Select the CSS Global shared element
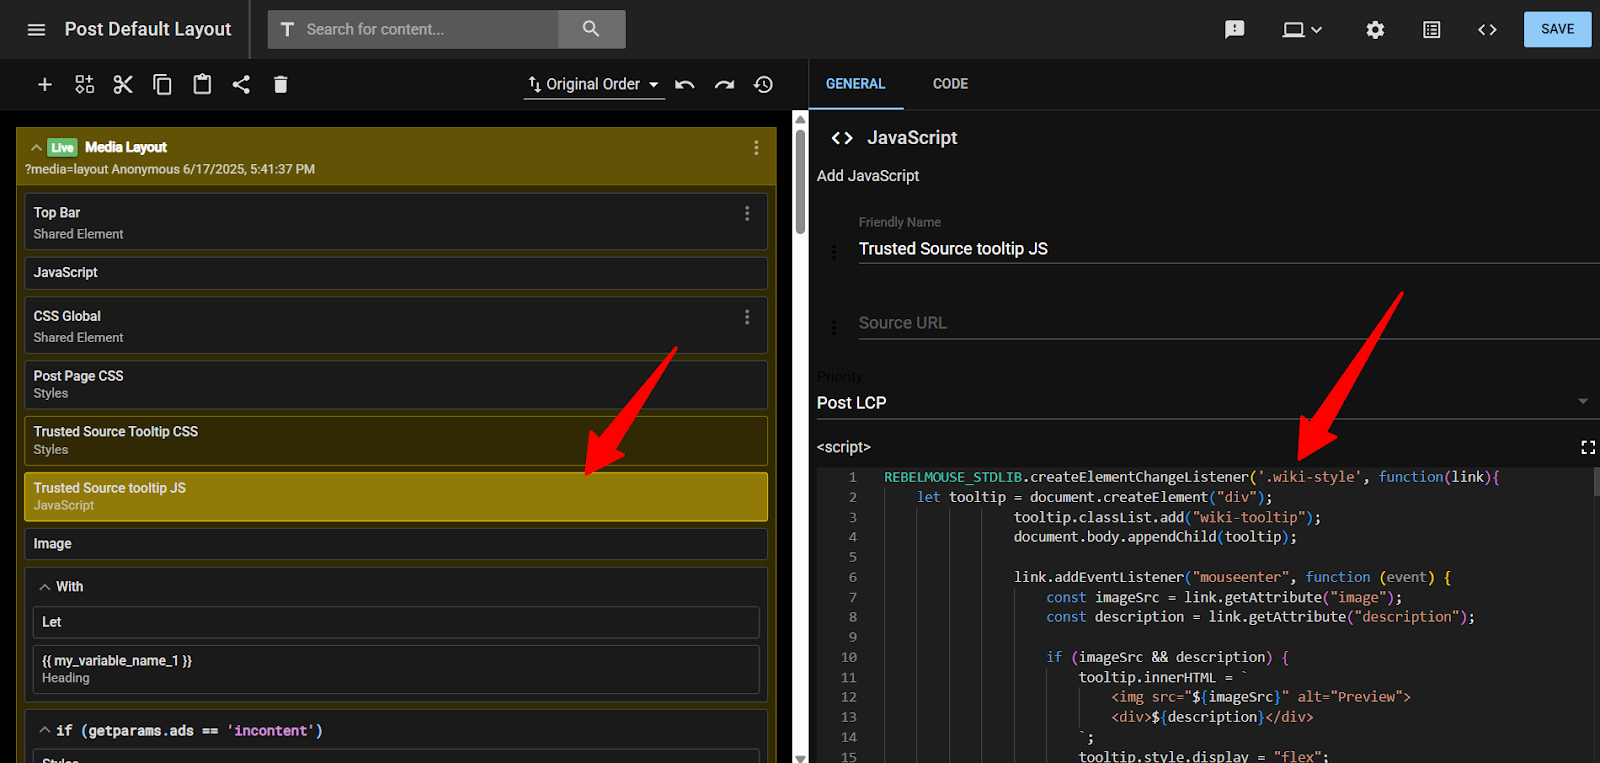 coord(396,326)
